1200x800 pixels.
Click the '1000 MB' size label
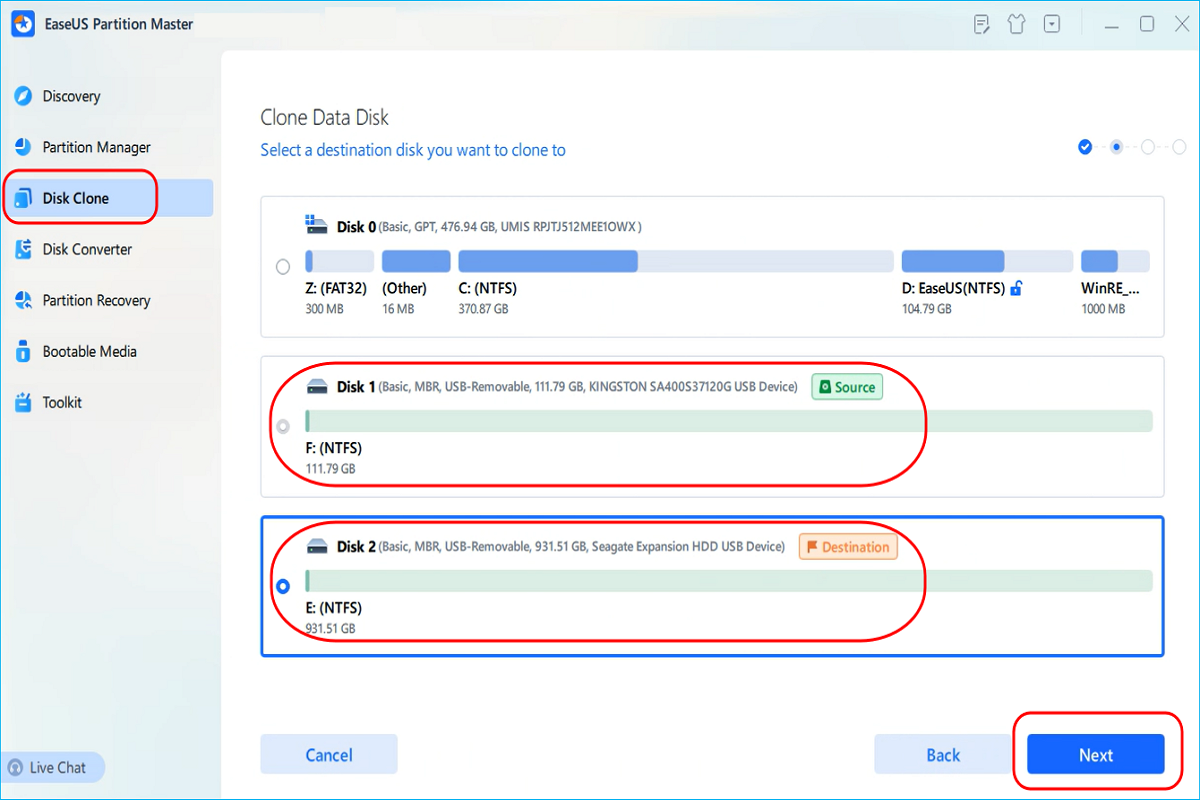tap(1103, 309)
